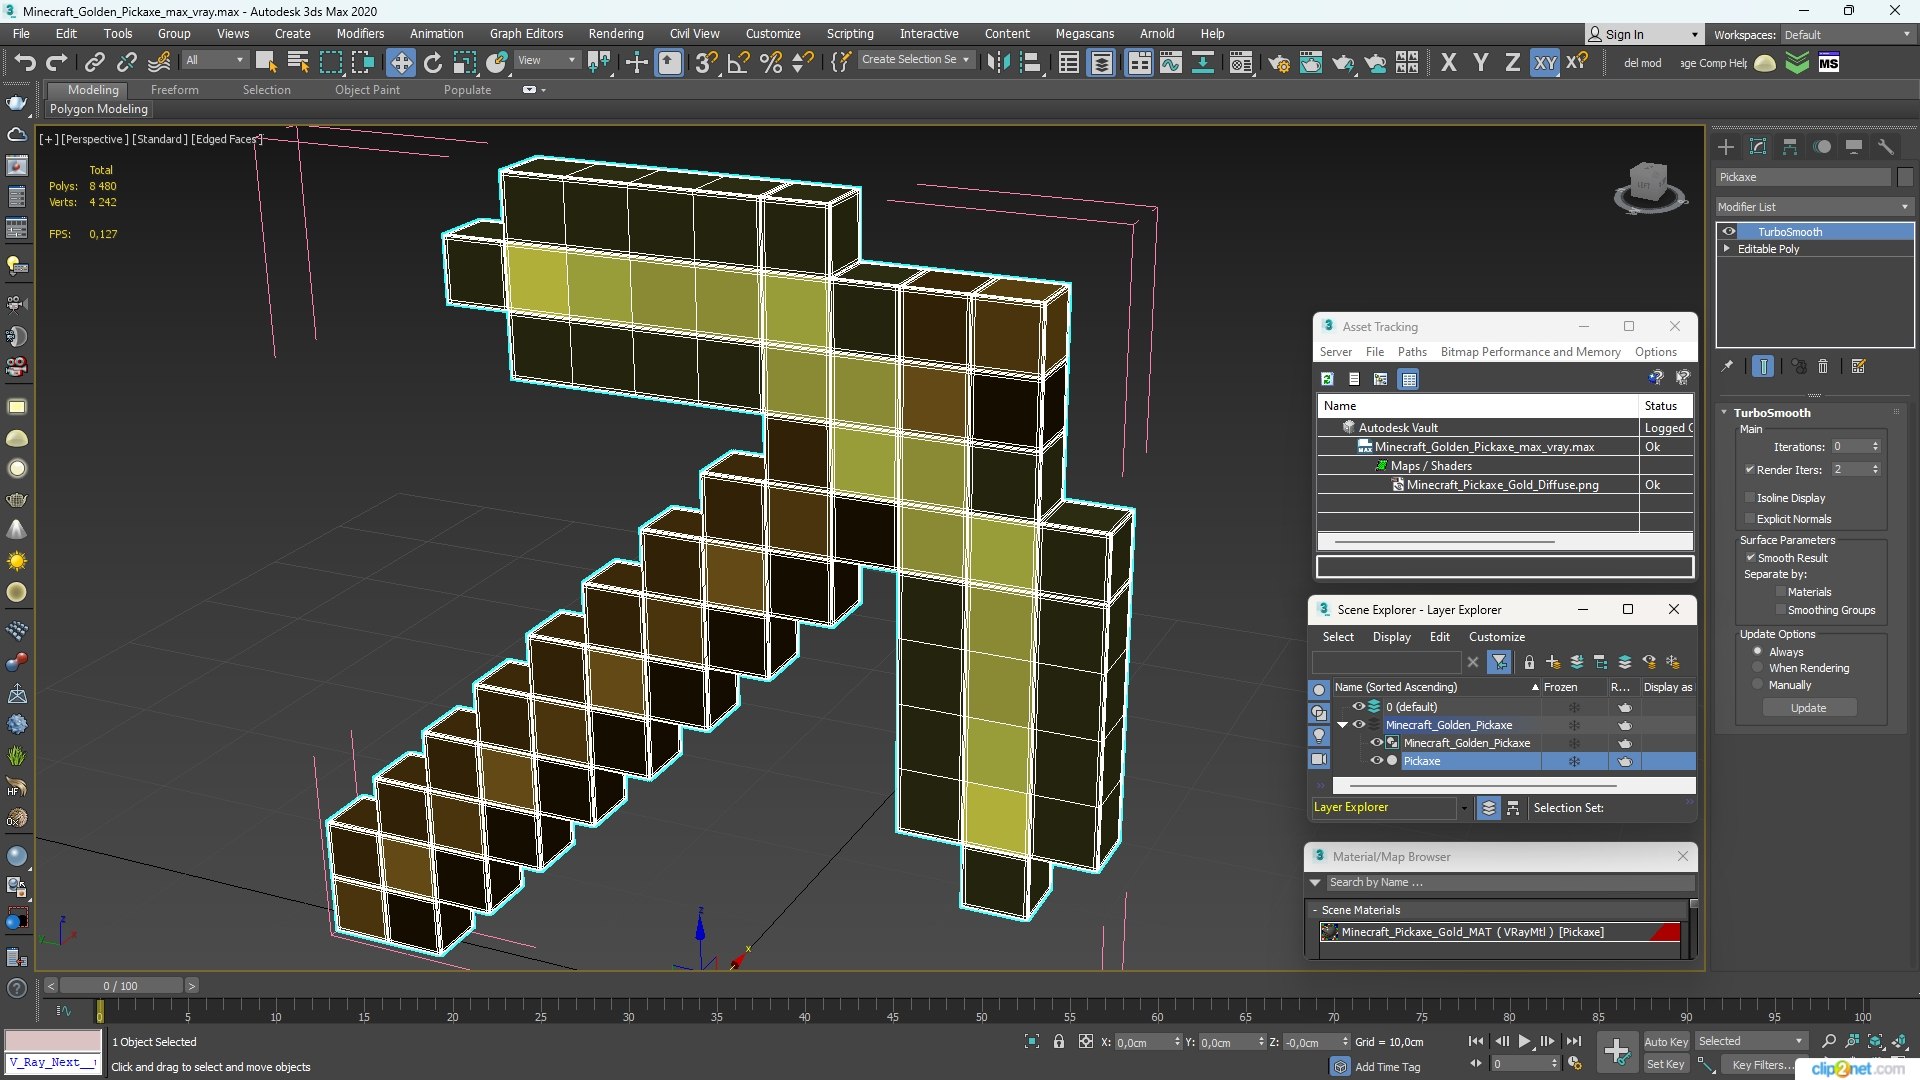Open the Render Setup teapot icon
Viewport: 1920px width, 1080px height.
coord(1278,62)
